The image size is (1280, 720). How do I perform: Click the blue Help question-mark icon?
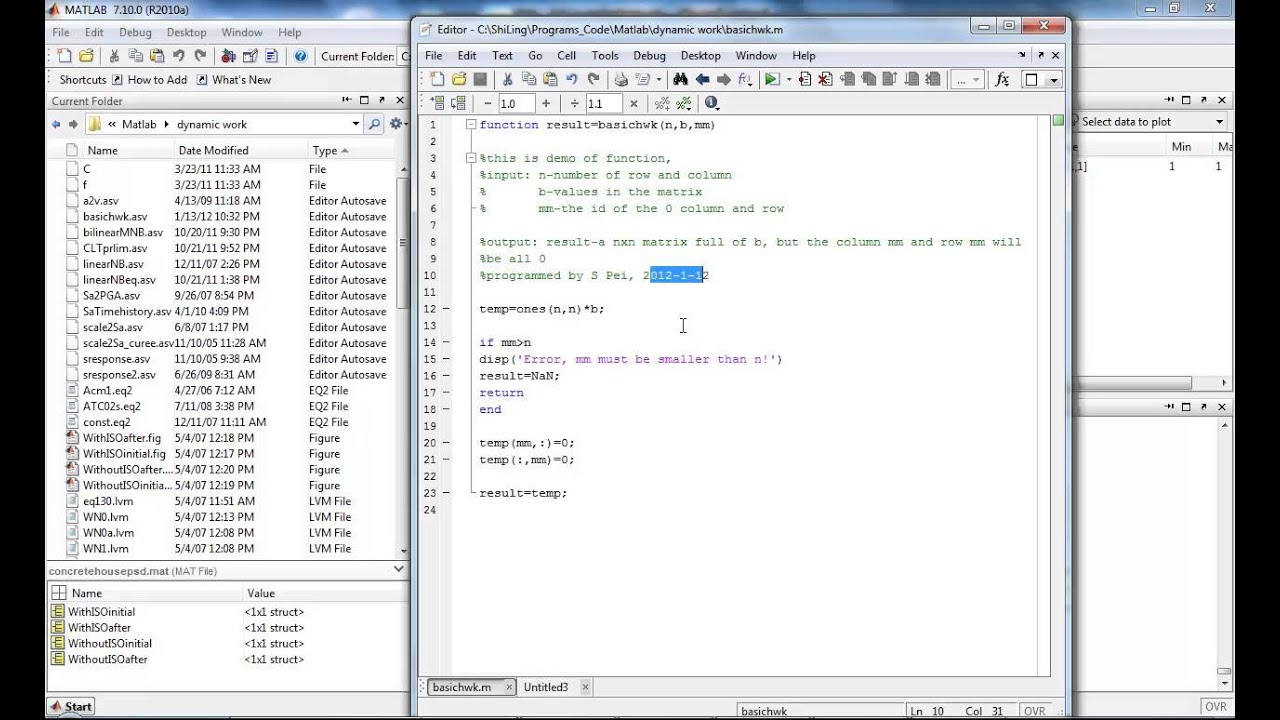pyautogui.click(x=300, y=56)
